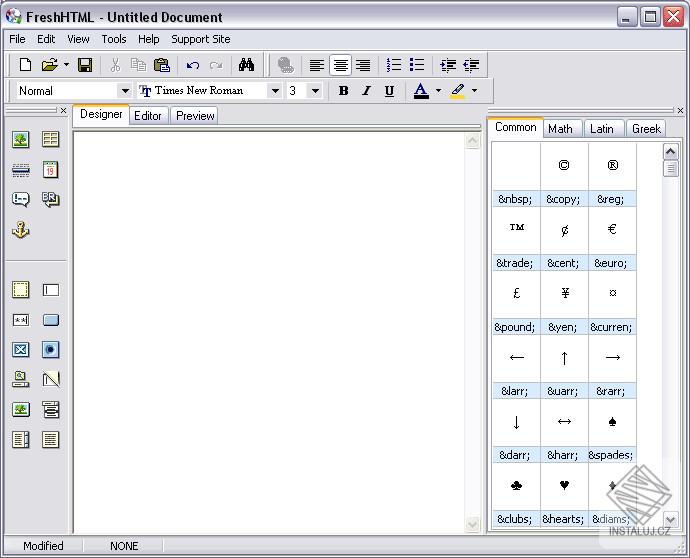
Task: Open the View menu
Action: [78, 39]
